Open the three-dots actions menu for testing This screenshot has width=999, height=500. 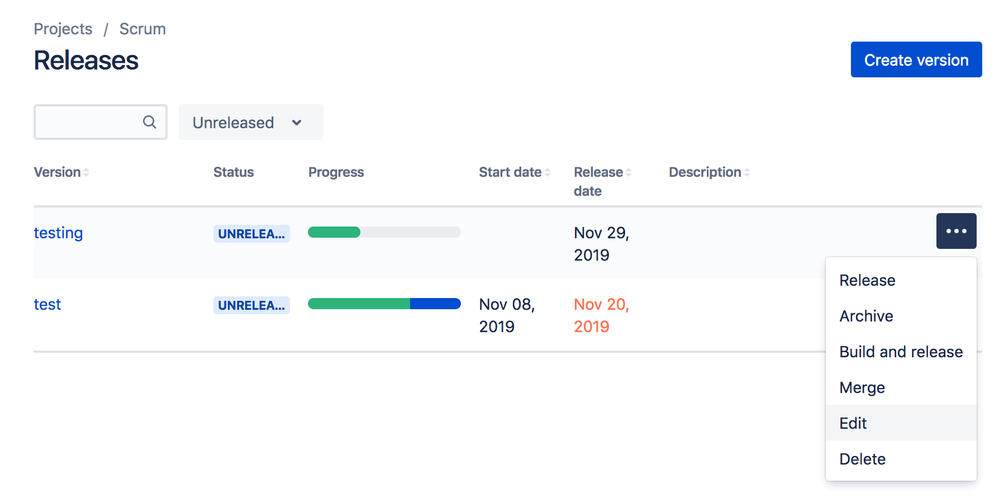(x=956, y=231)
